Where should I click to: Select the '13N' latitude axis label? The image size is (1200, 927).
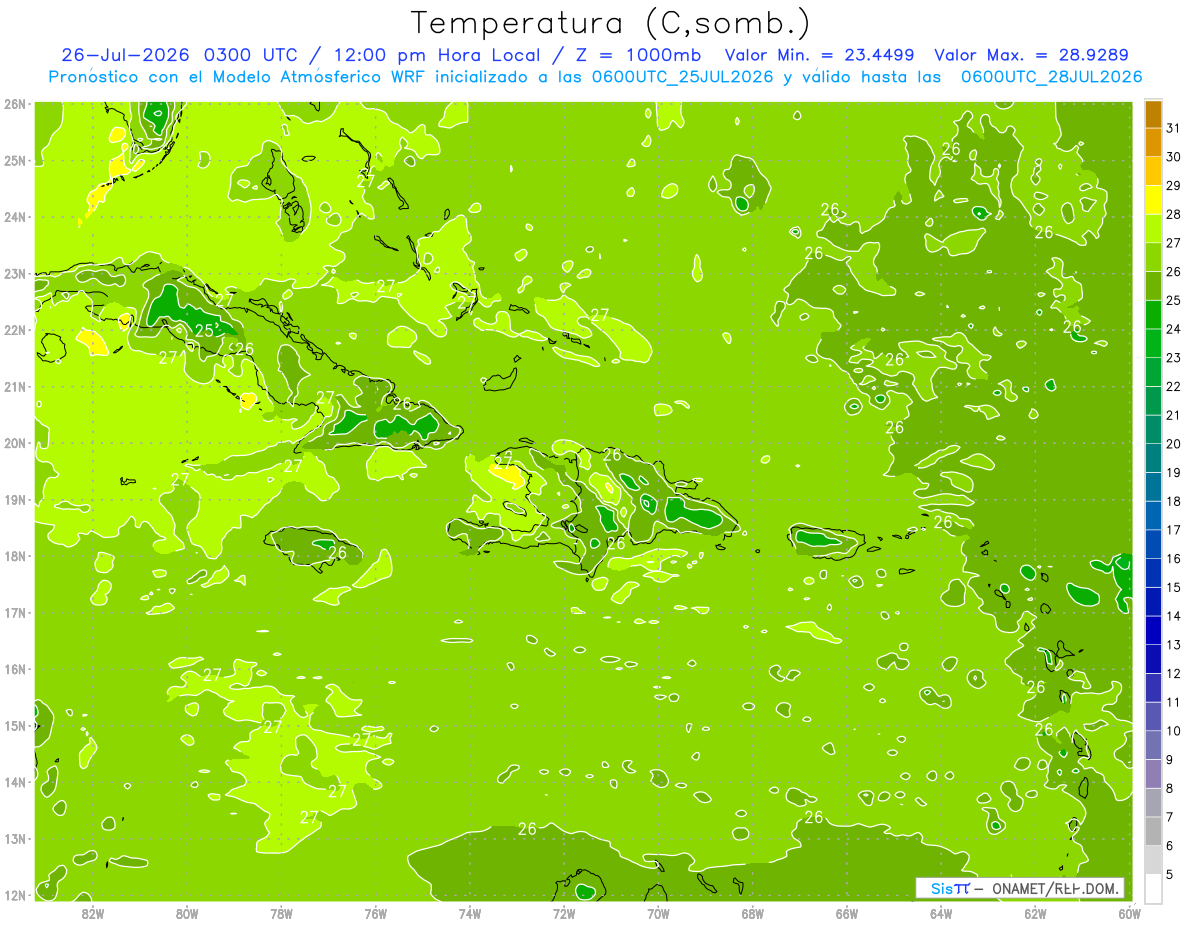pyautogui.click(x=13, y=839)
